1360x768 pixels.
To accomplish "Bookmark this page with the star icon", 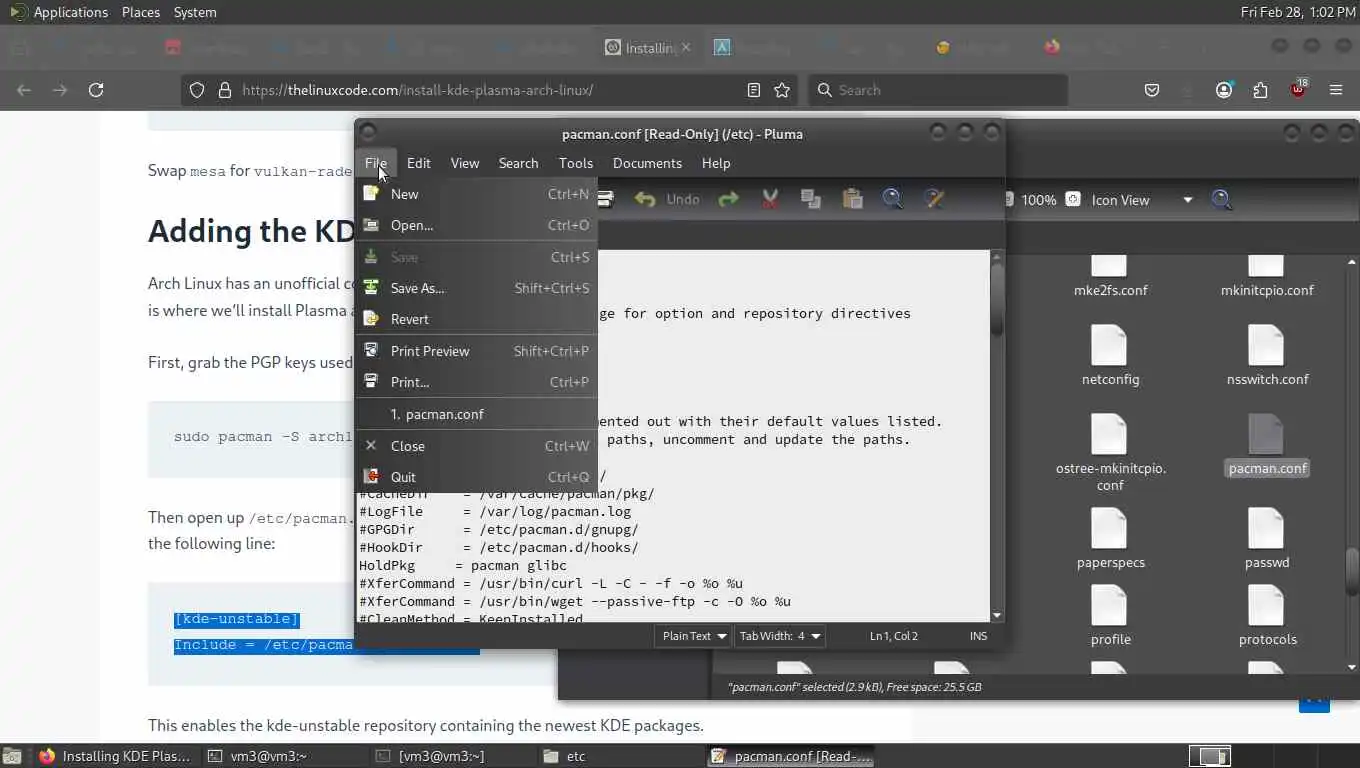I will click(782, 90).
